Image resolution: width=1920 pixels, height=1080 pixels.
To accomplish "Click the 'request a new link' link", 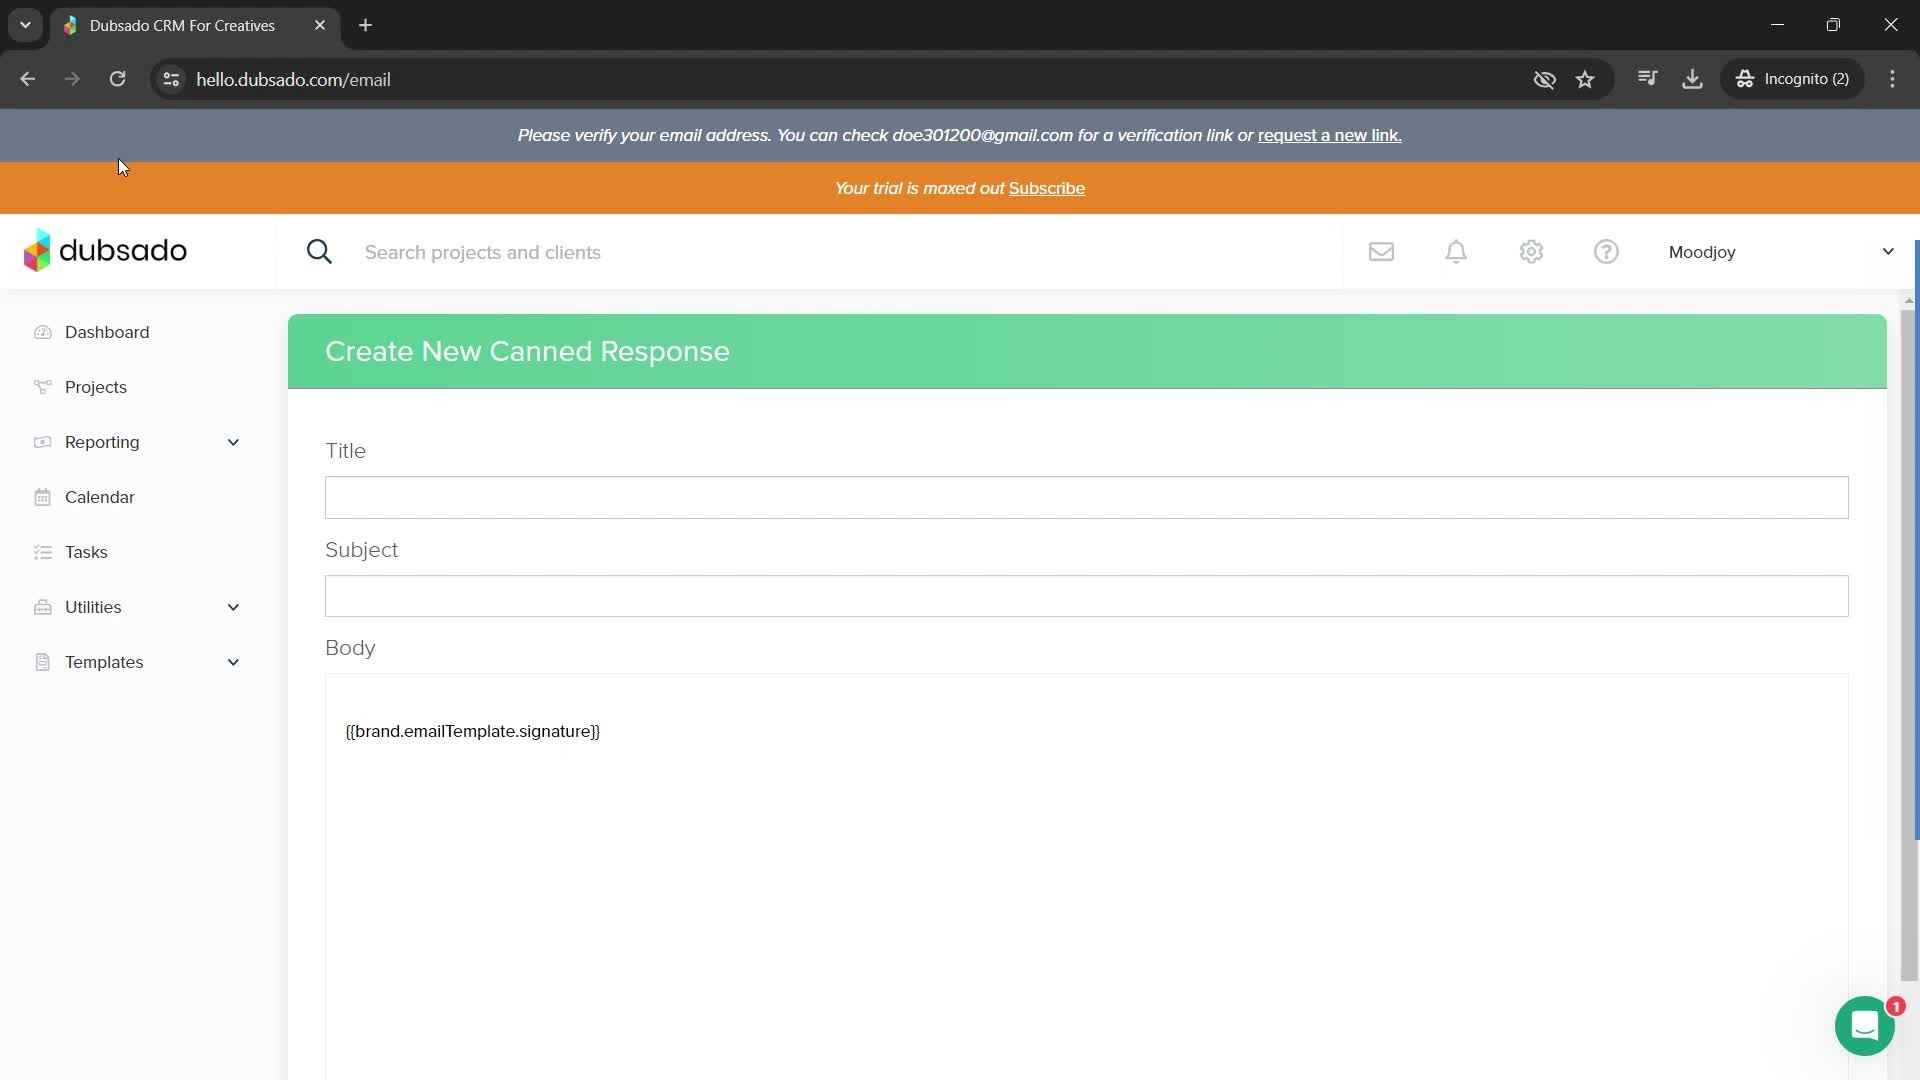I will [1329, 135].
